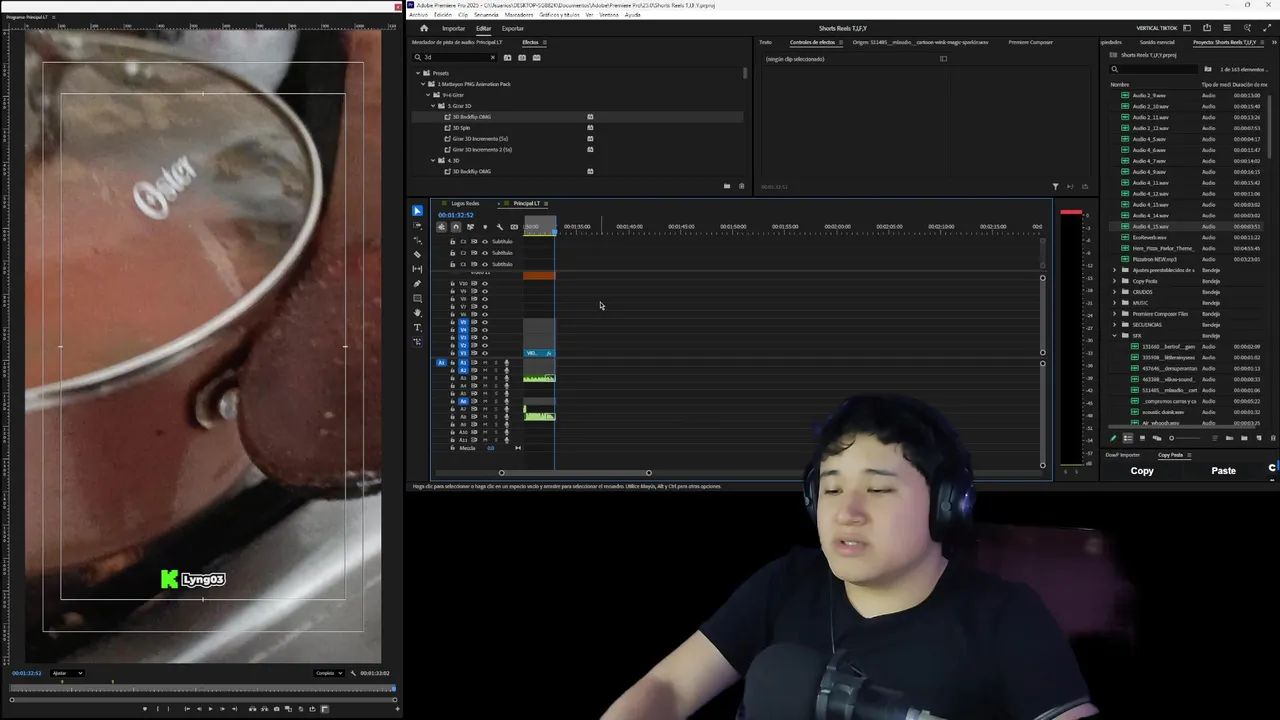Click the pencil icon in project panel
This screenshot has height=720, width=1280.
(x=1114, y=438)
